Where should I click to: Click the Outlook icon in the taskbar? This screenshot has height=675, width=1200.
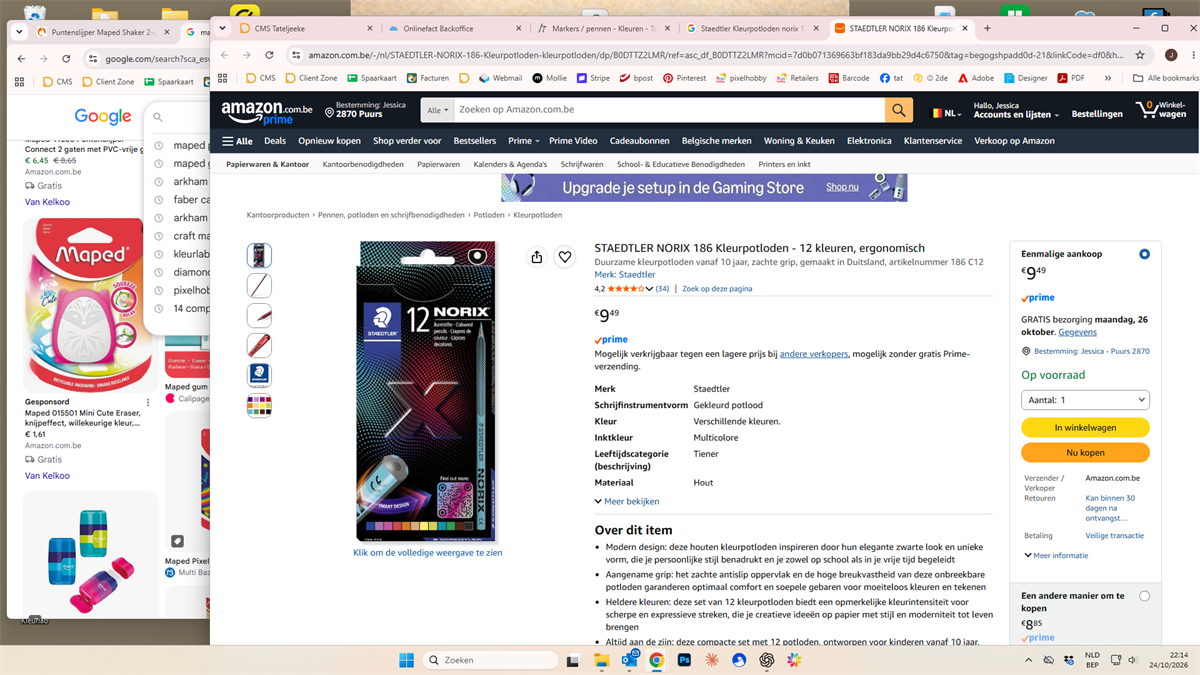(629, 660)
